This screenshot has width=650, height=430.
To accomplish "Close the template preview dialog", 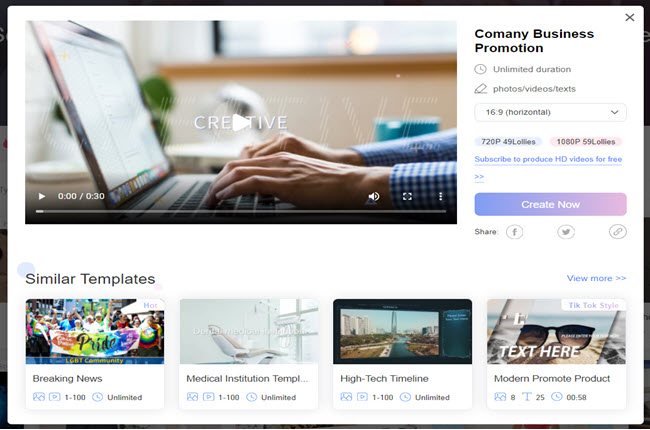I will [629, 17].
